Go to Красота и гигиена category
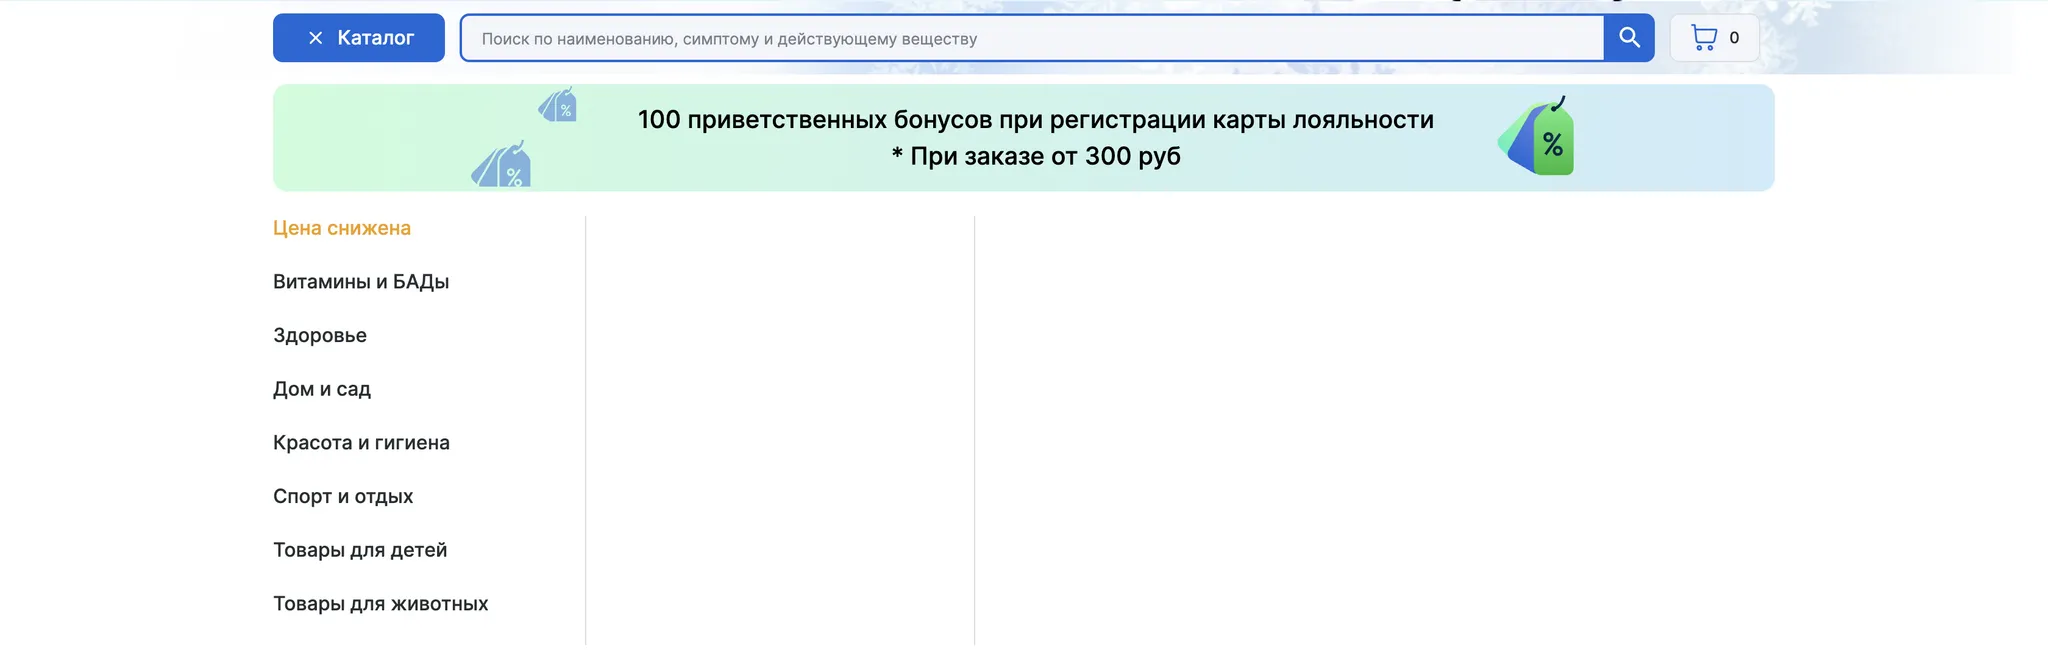Image resolution: width=2048 pixels, height=650 pixels. point(361,443)
